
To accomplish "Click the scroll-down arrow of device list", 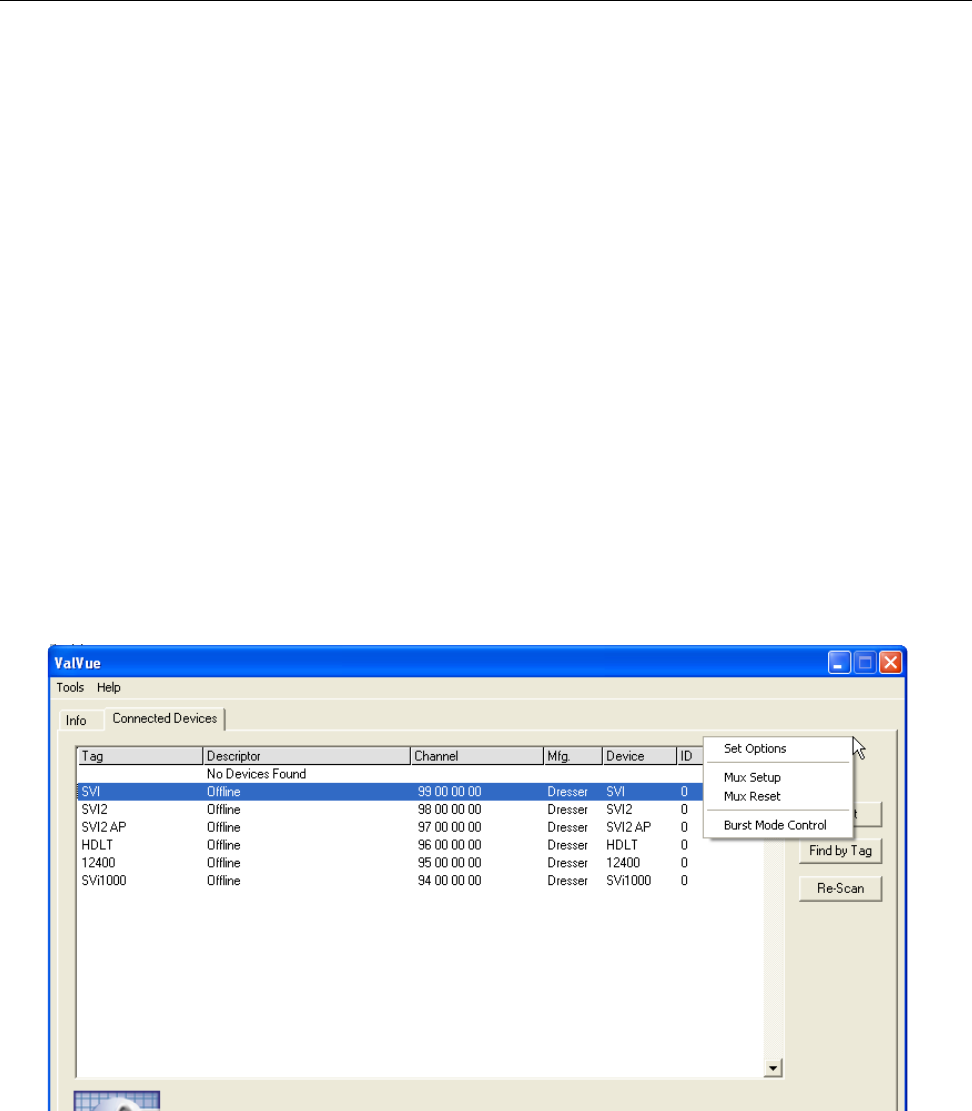I will tap(773, 1068).
